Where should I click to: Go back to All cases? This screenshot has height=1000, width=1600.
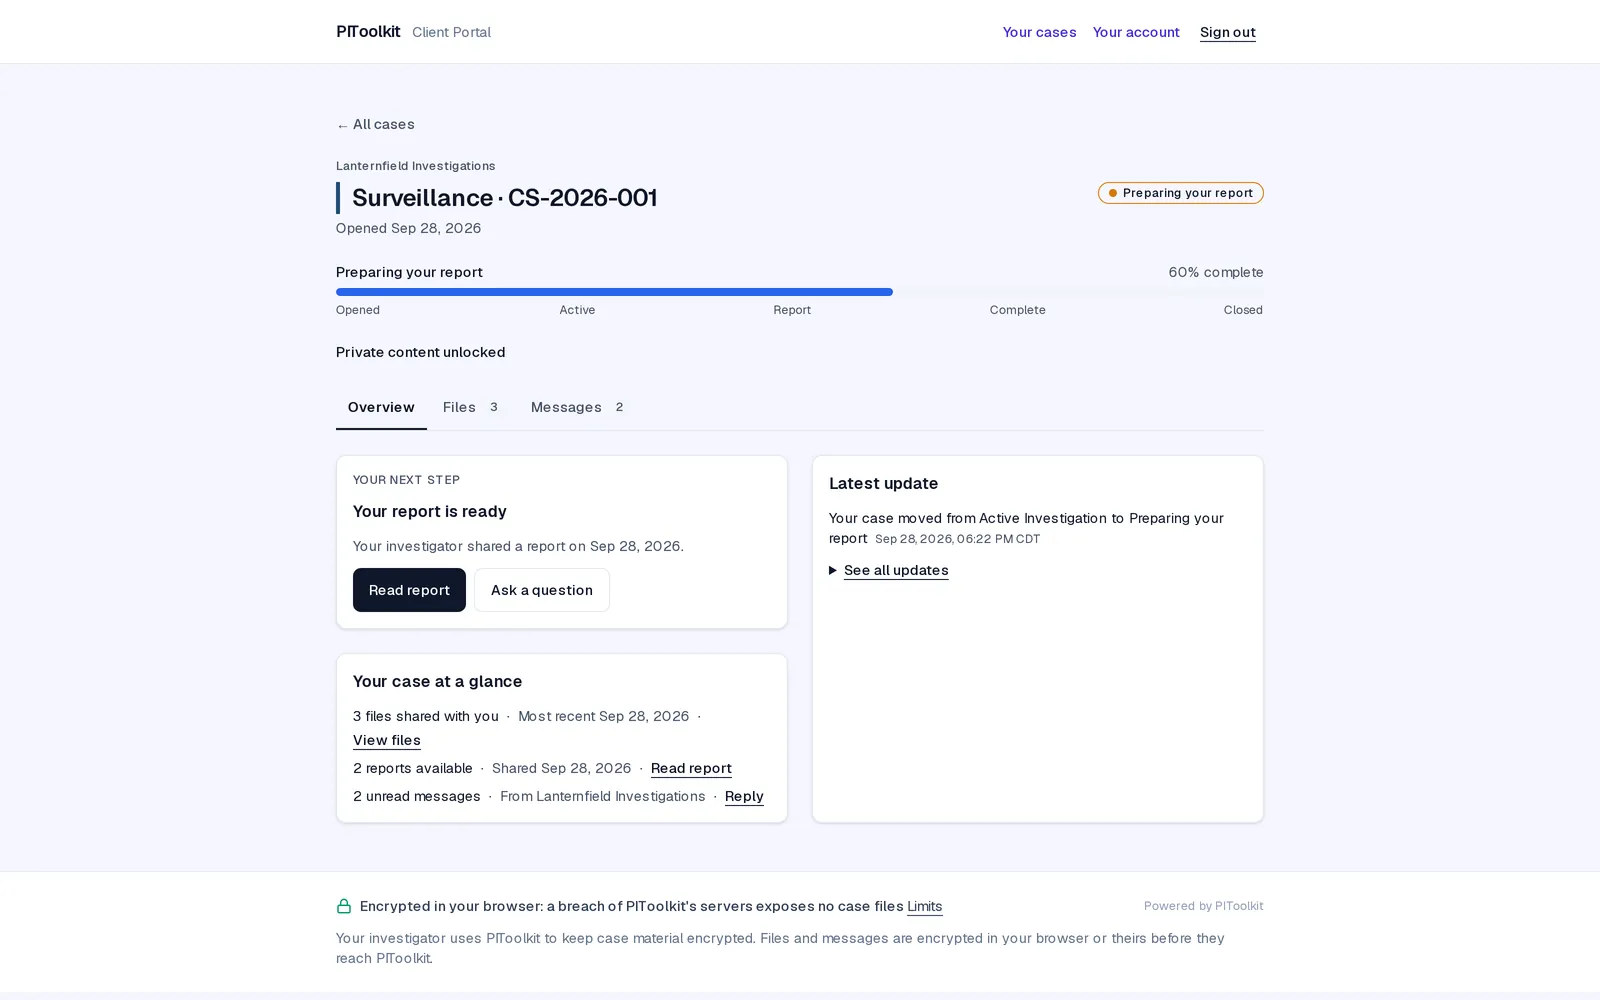pos(375,124)
